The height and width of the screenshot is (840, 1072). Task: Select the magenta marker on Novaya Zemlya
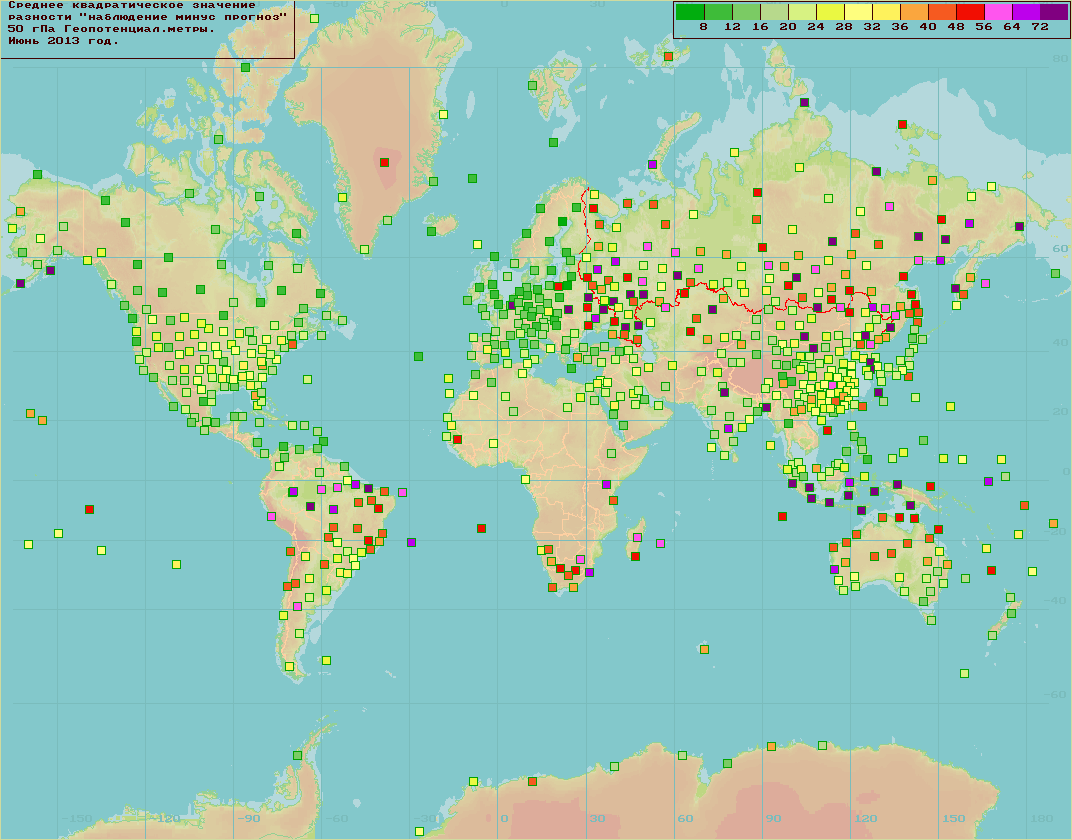point(652,164)
